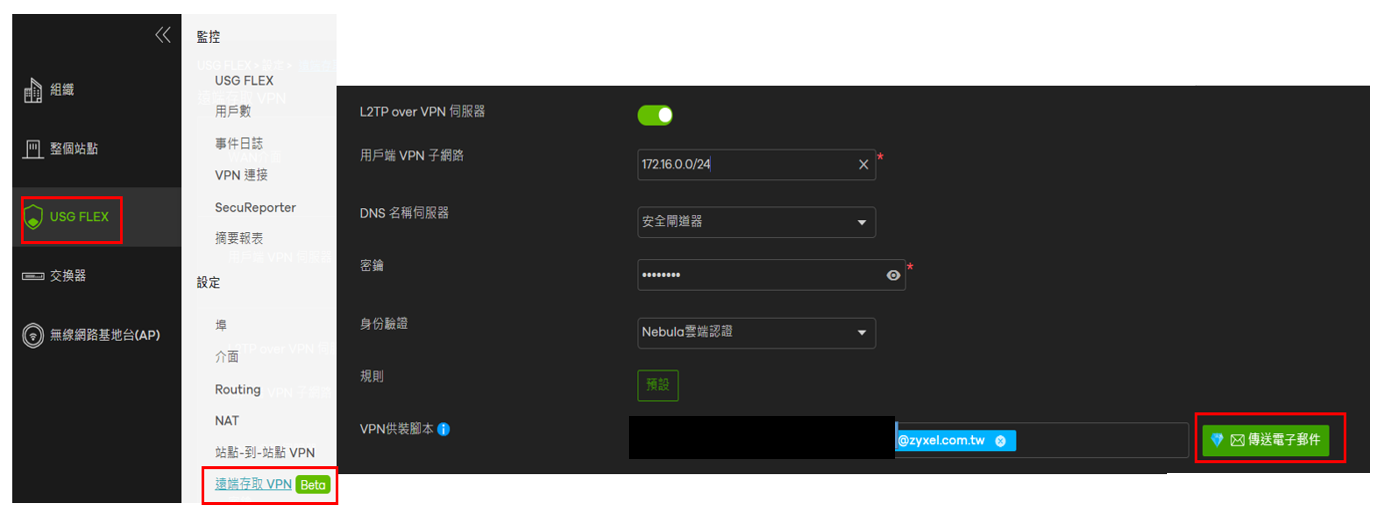1381x510 pixels.
Task: Open the DNS 名稱伺服器 dropdown
Action: click(756, 222)
